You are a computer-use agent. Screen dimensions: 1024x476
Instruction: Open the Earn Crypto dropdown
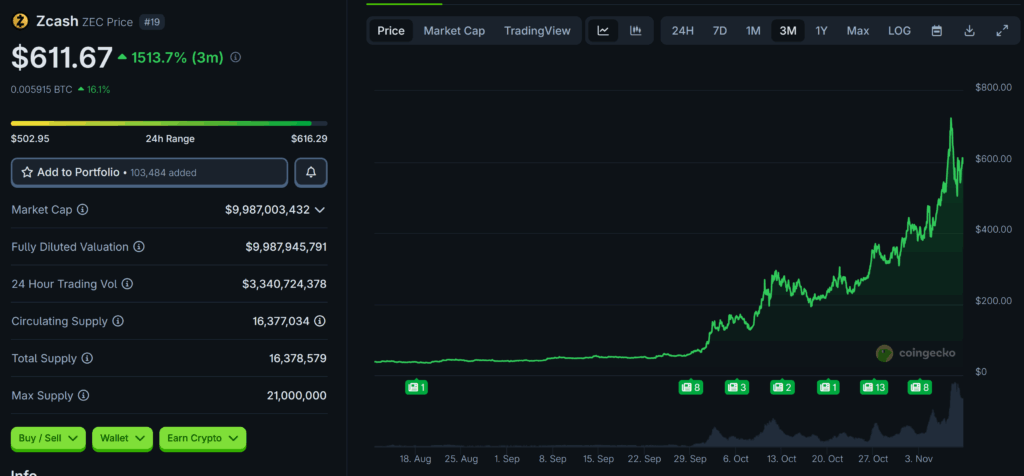202,438
